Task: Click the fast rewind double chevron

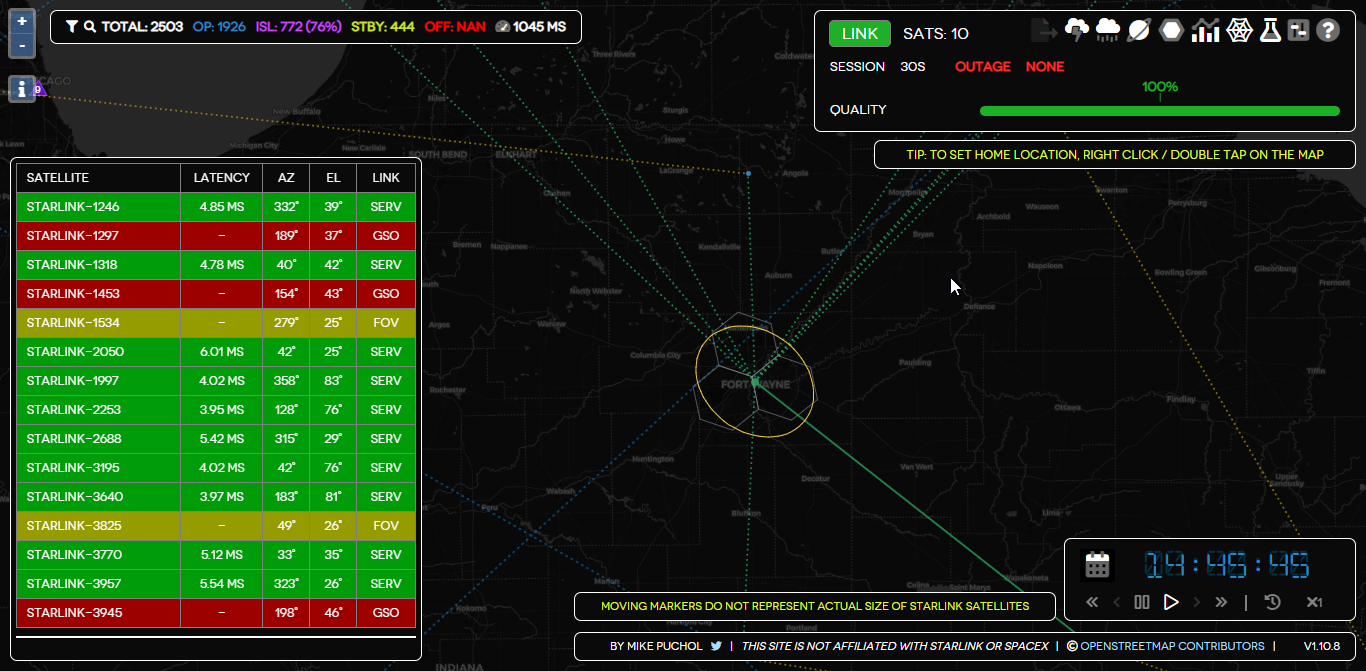Action: [x=1092, y=602]
